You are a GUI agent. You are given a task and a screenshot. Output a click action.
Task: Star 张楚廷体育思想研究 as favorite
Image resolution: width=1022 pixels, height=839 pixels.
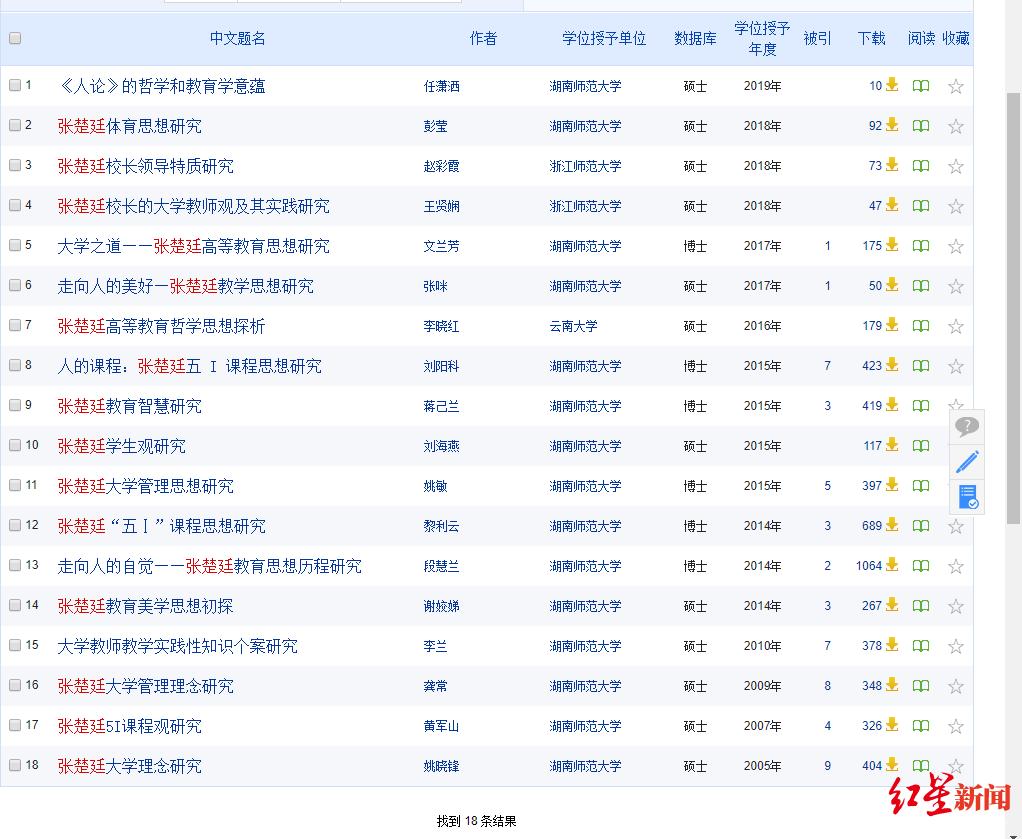956,126
